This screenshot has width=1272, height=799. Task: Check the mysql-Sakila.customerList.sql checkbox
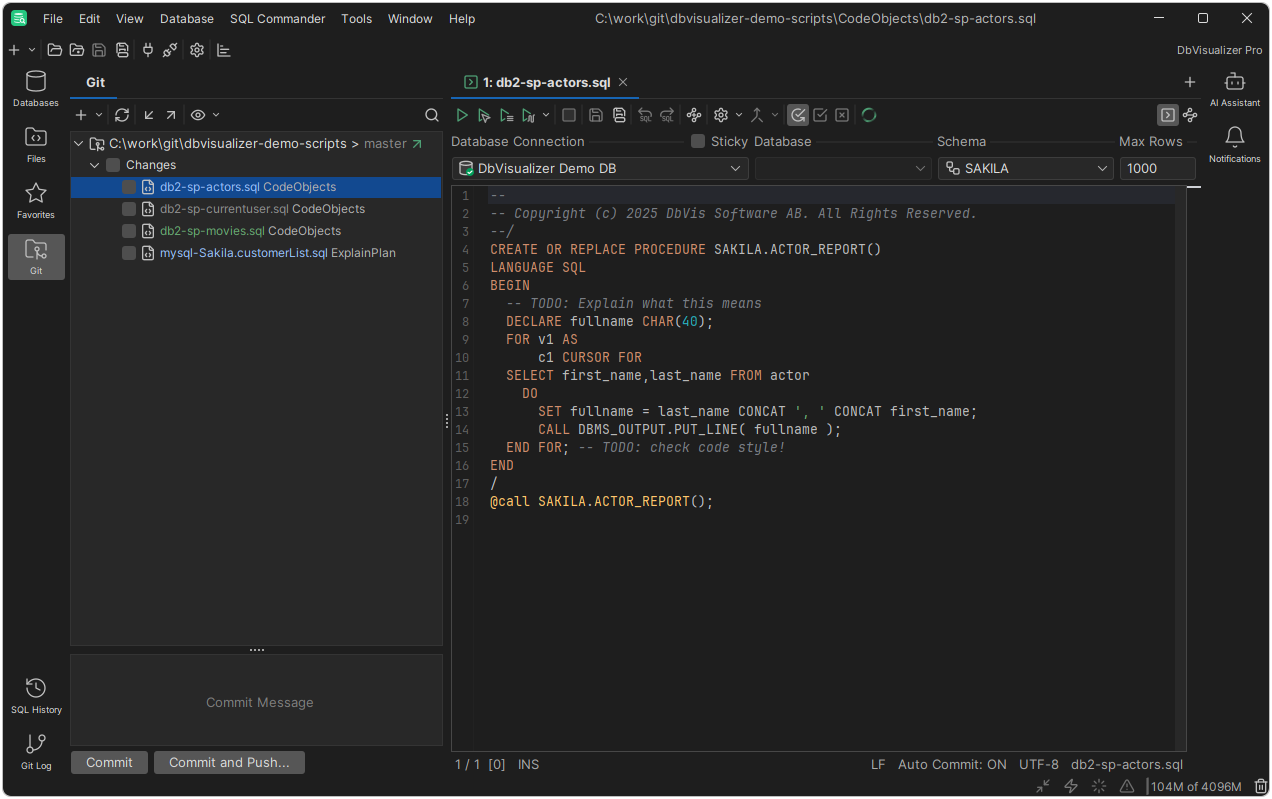click(129, 253)
